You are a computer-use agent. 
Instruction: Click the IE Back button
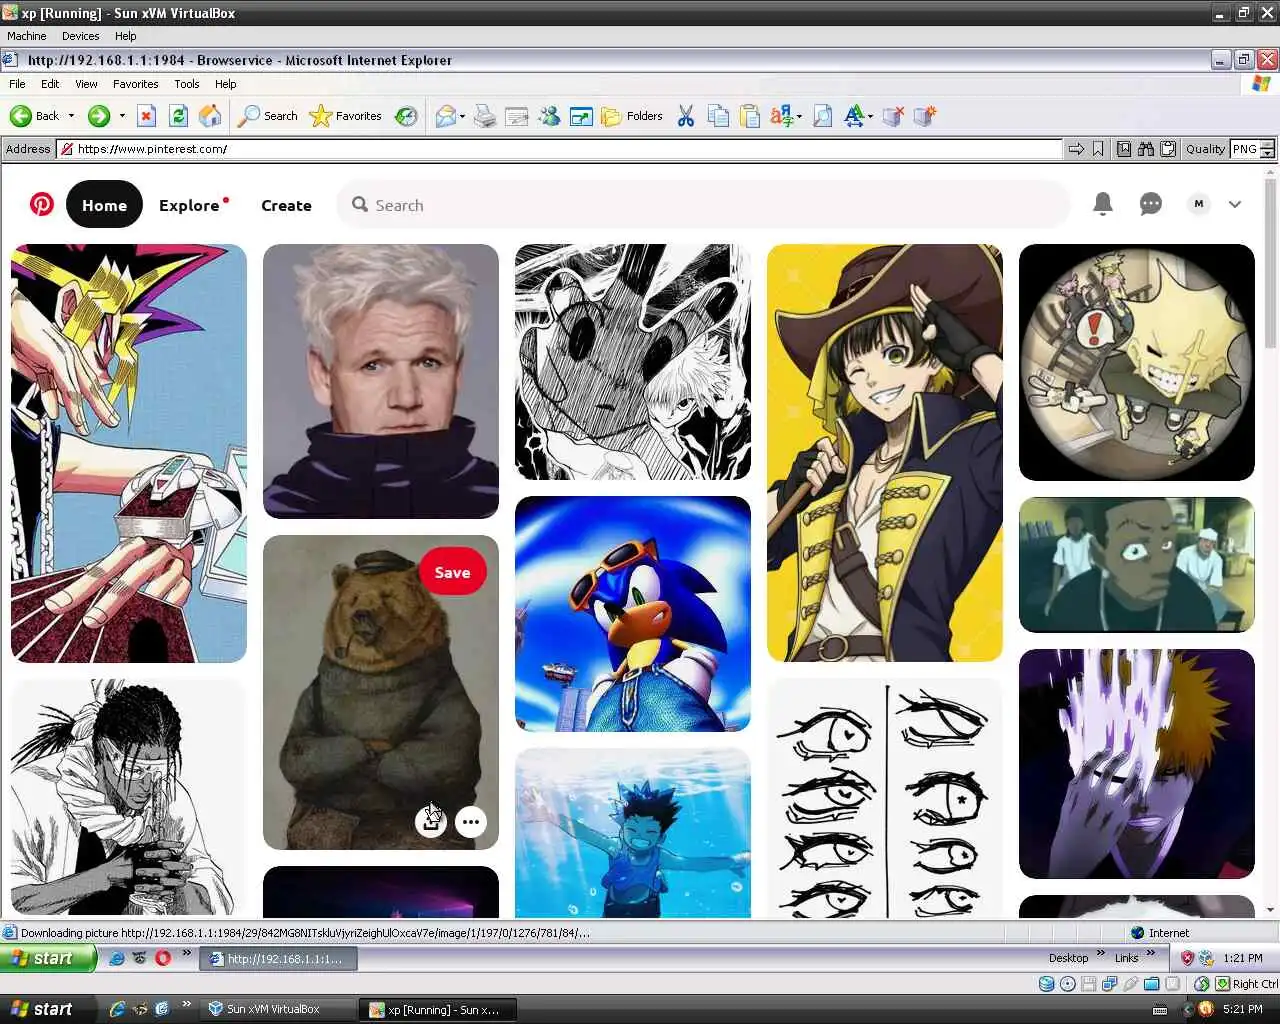click(35, 116)
